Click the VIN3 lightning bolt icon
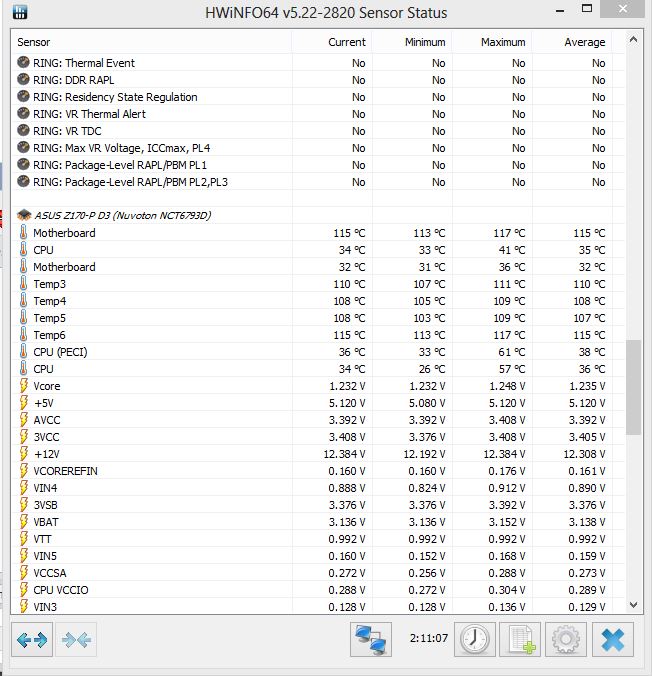The width and height of the screenshot is (652, 676). tap(24, 607)
